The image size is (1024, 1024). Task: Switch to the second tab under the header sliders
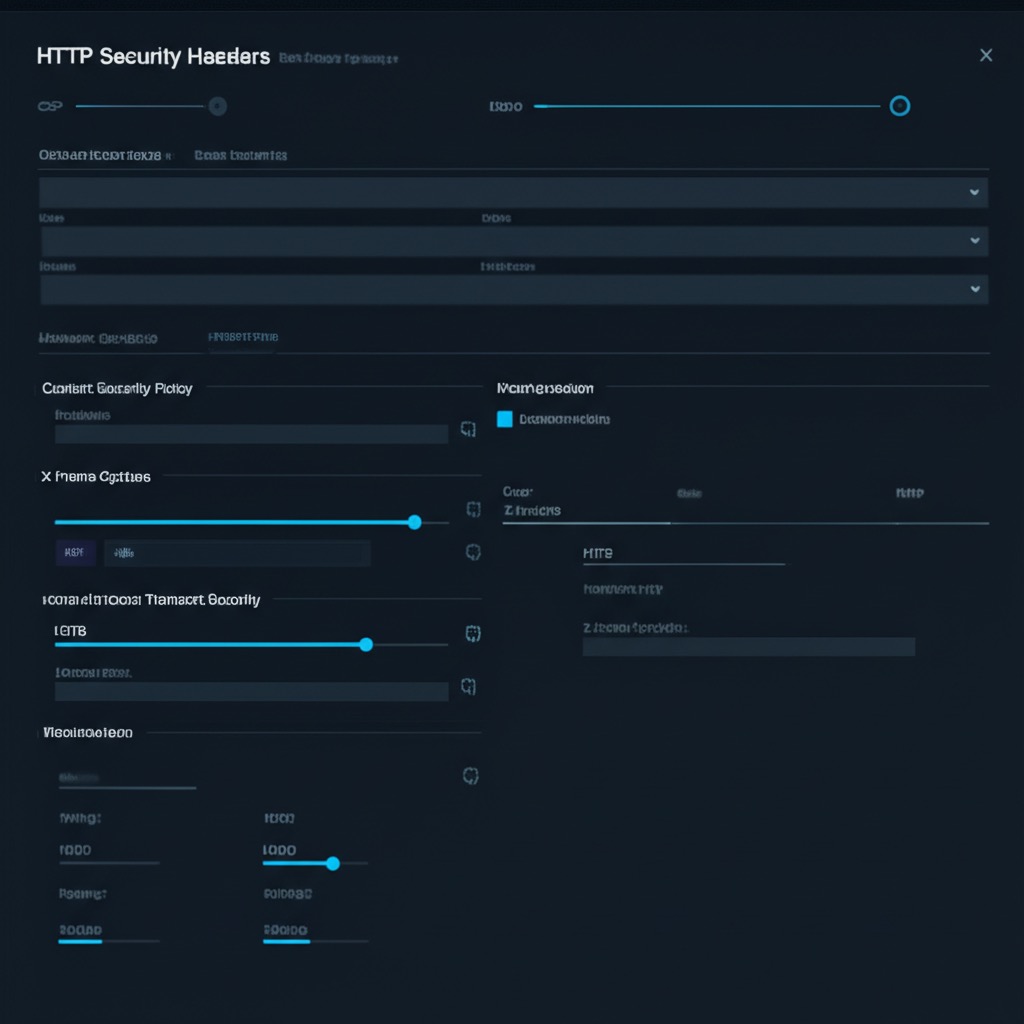tap(241, 156)
